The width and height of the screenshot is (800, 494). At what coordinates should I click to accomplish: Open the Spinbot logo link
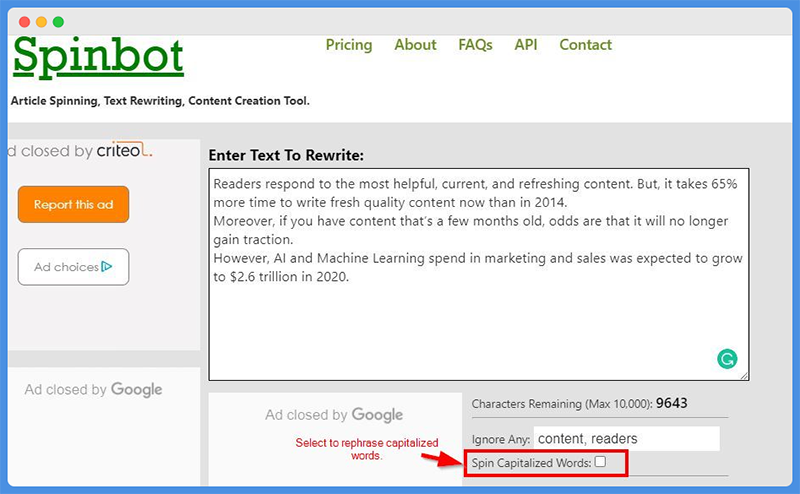pyautogui.click(x=98, y=57)
